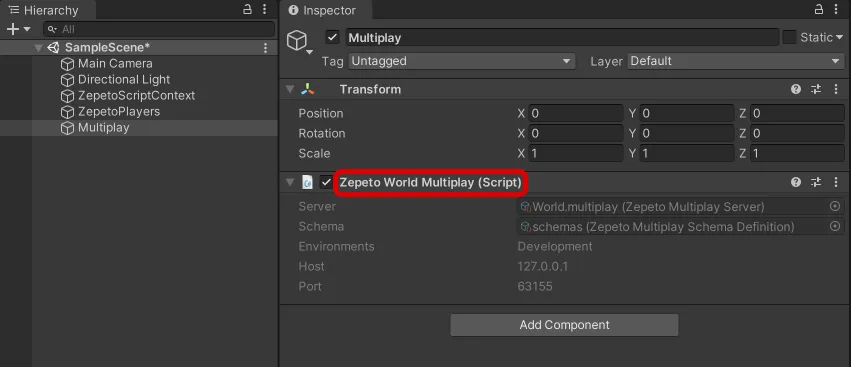851x367 pixels.
Task: Click the Hierarchy search field
Action: click(159, 29)
